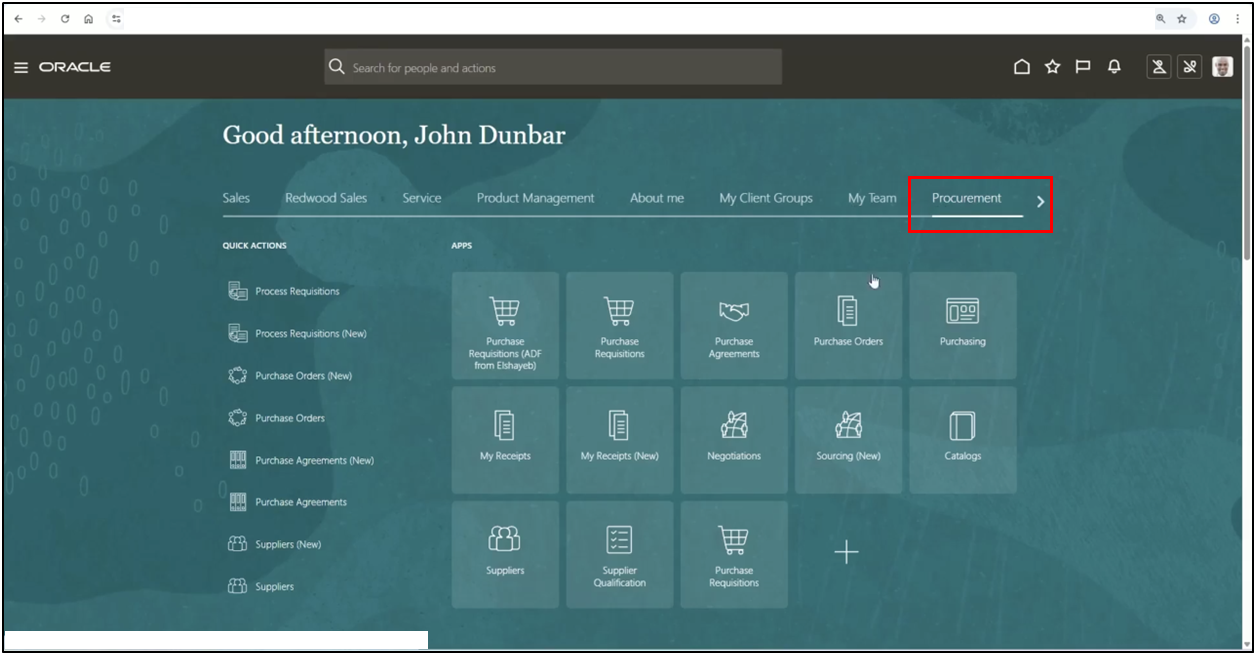Open the hamburger navigation menu
Image resolution: width=1256 pixels, height=656 pixels.
[21, 68]
